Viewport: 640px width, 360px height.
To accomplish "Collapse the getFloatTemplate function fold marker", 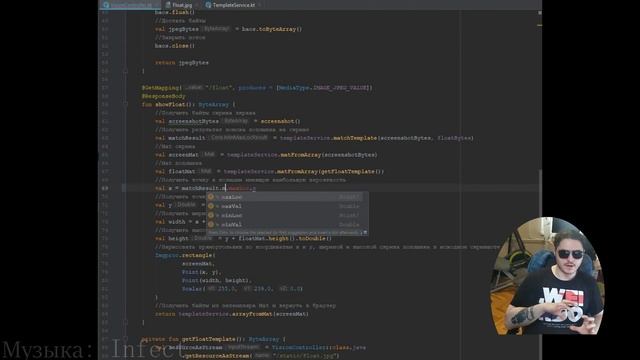I will [x=126, y=339].
